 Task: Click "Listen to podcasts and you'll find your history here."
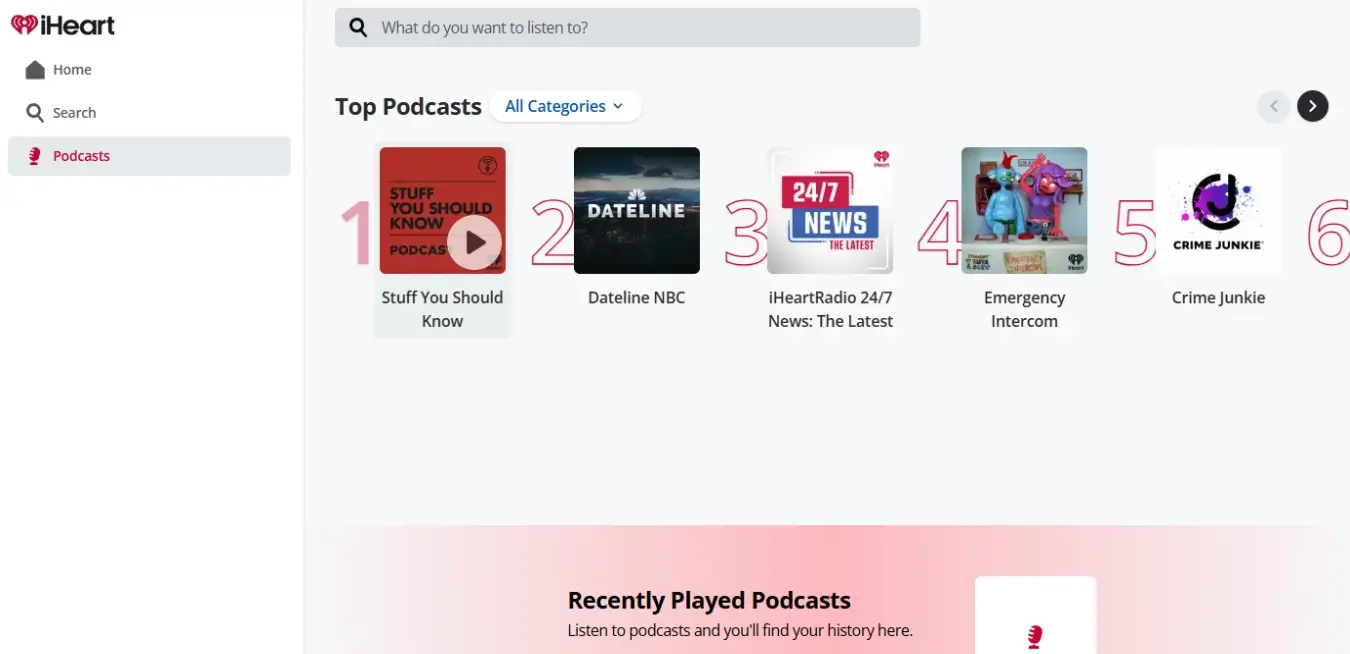pos(740,631)
